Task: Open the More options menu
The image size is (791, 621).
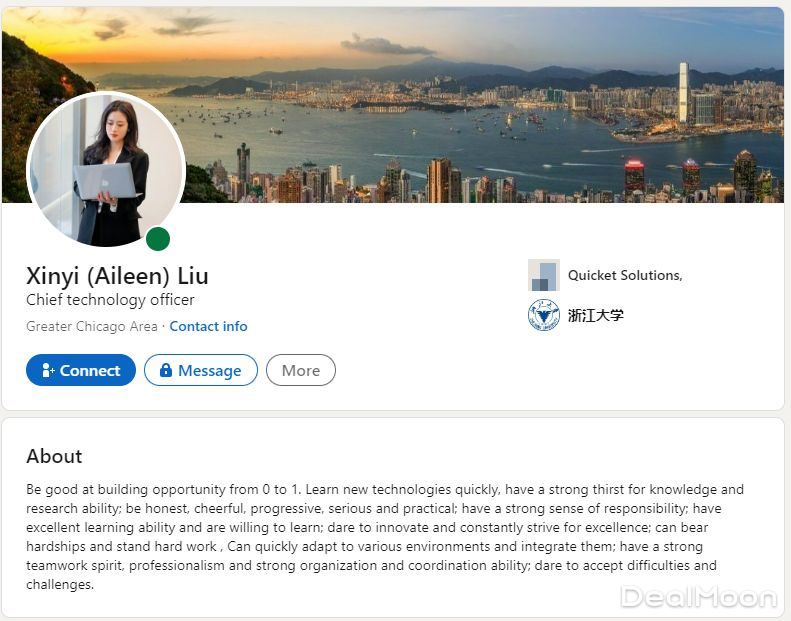Action: (x=301, y=370)
